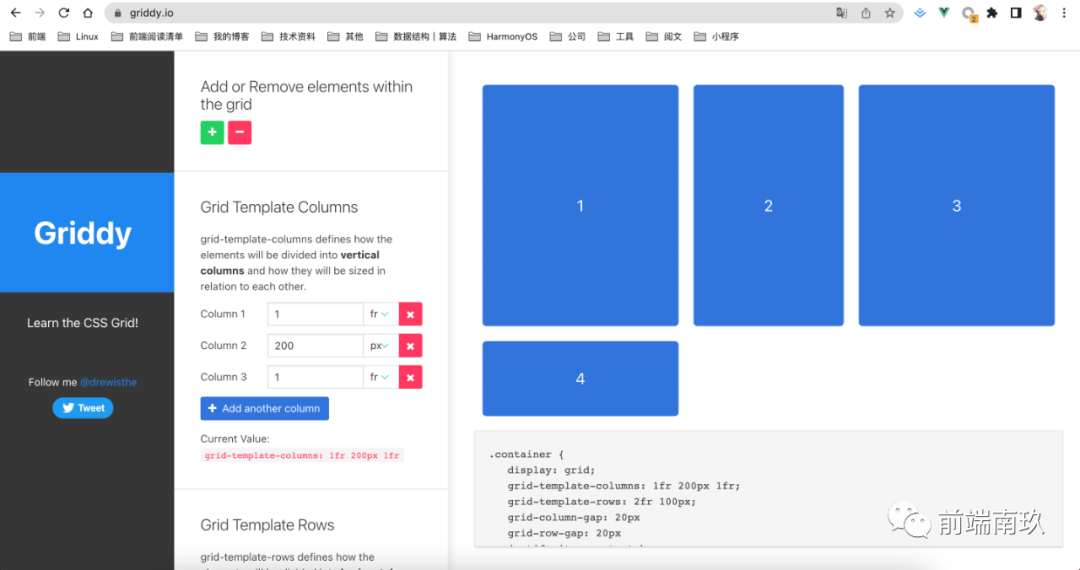Click the share page icon in address bar
The height and width of the screenshot is (570, 1080).
click(x=866, y=13)
